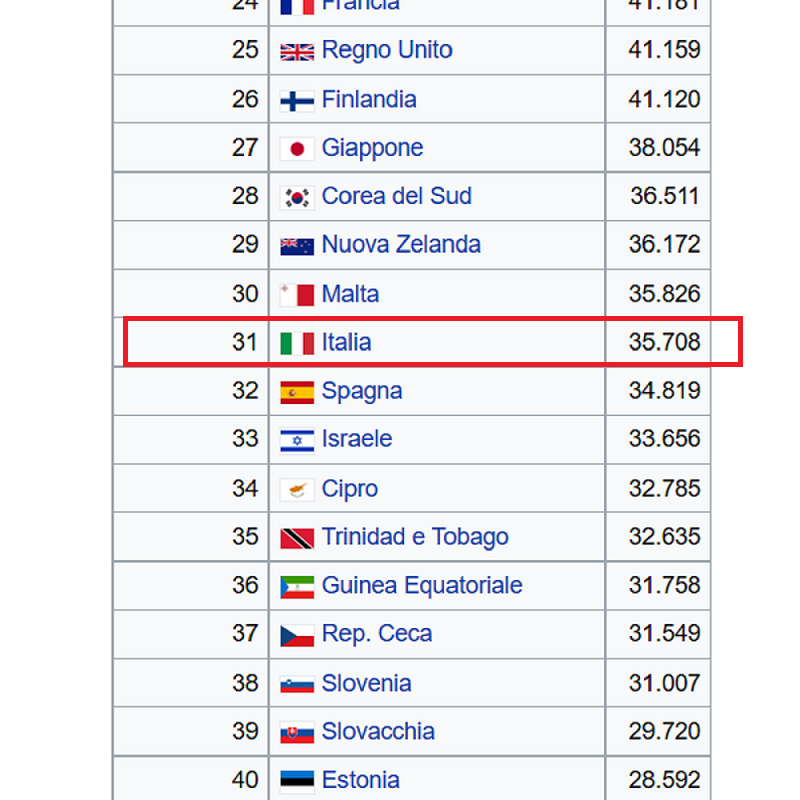
Task: Click the Spain flag icon
Action: click(x=297, y=392)
